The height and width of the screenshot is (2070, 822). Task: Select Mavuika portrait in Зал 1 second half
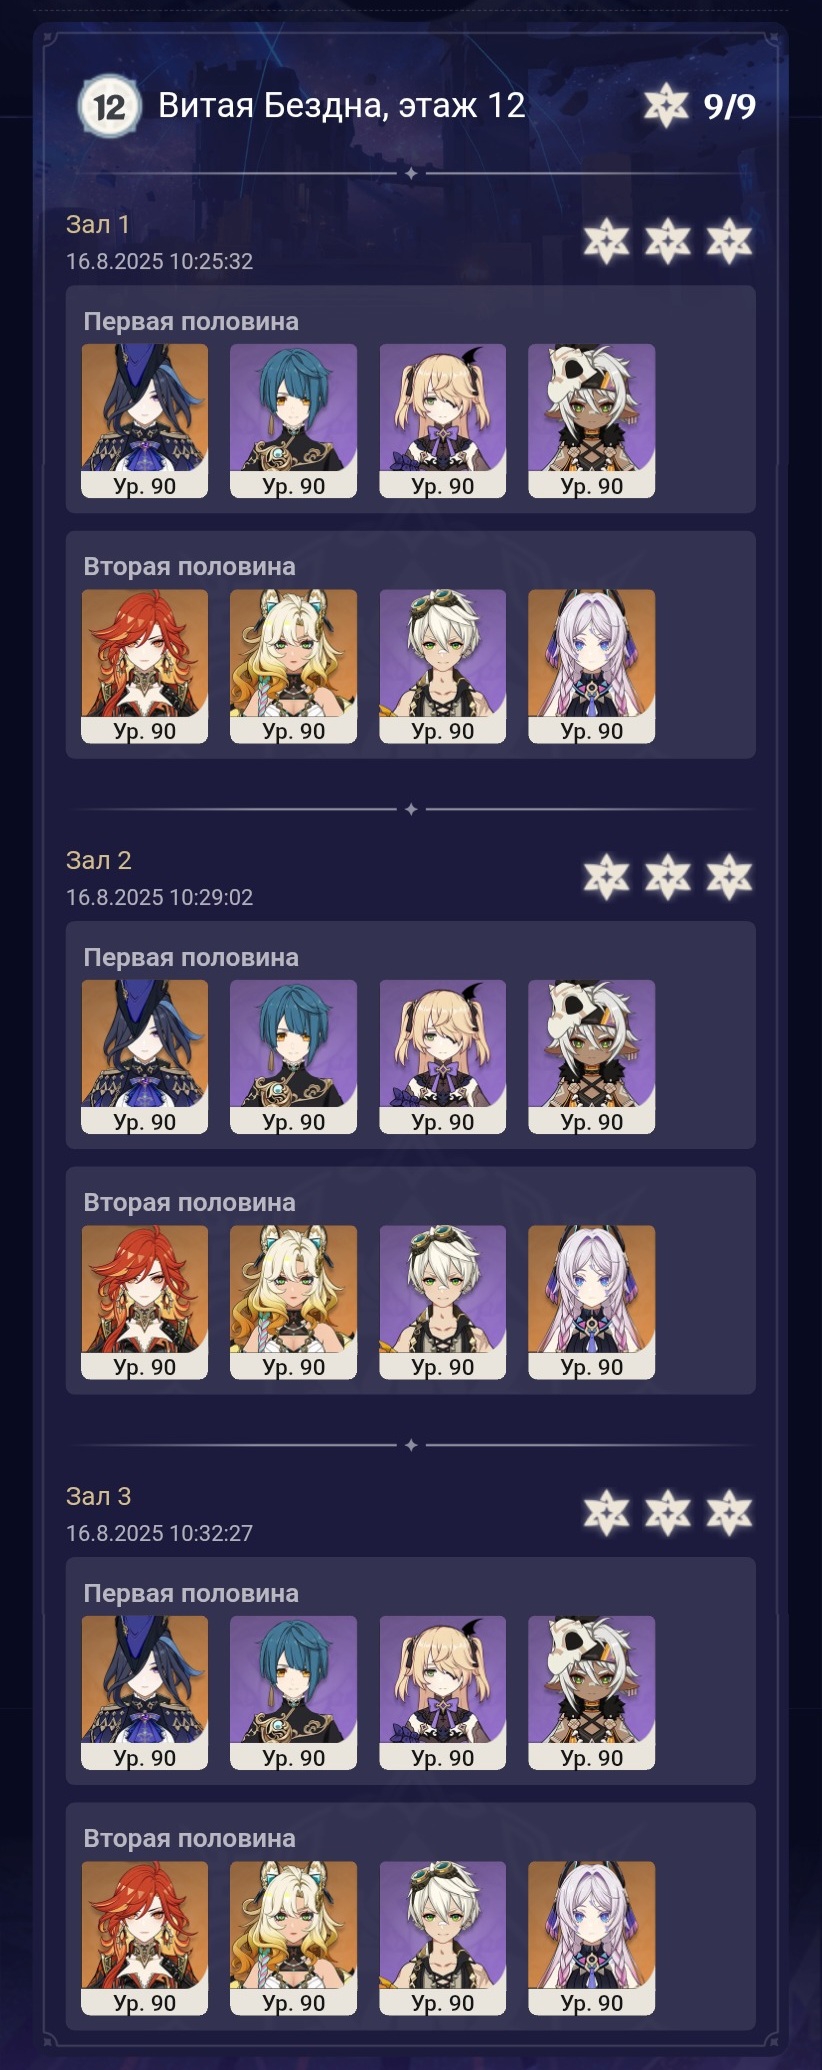[x=145, y=666]
